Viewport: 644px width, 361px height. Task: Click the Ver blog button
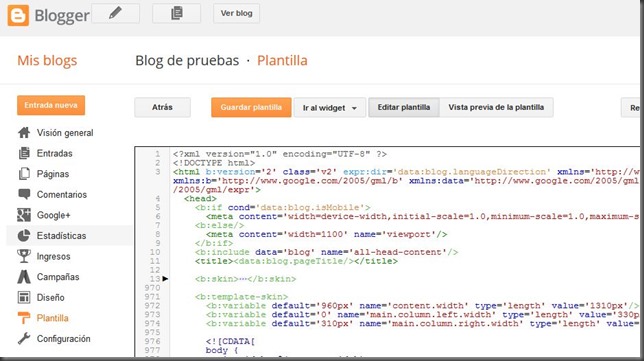237,13
